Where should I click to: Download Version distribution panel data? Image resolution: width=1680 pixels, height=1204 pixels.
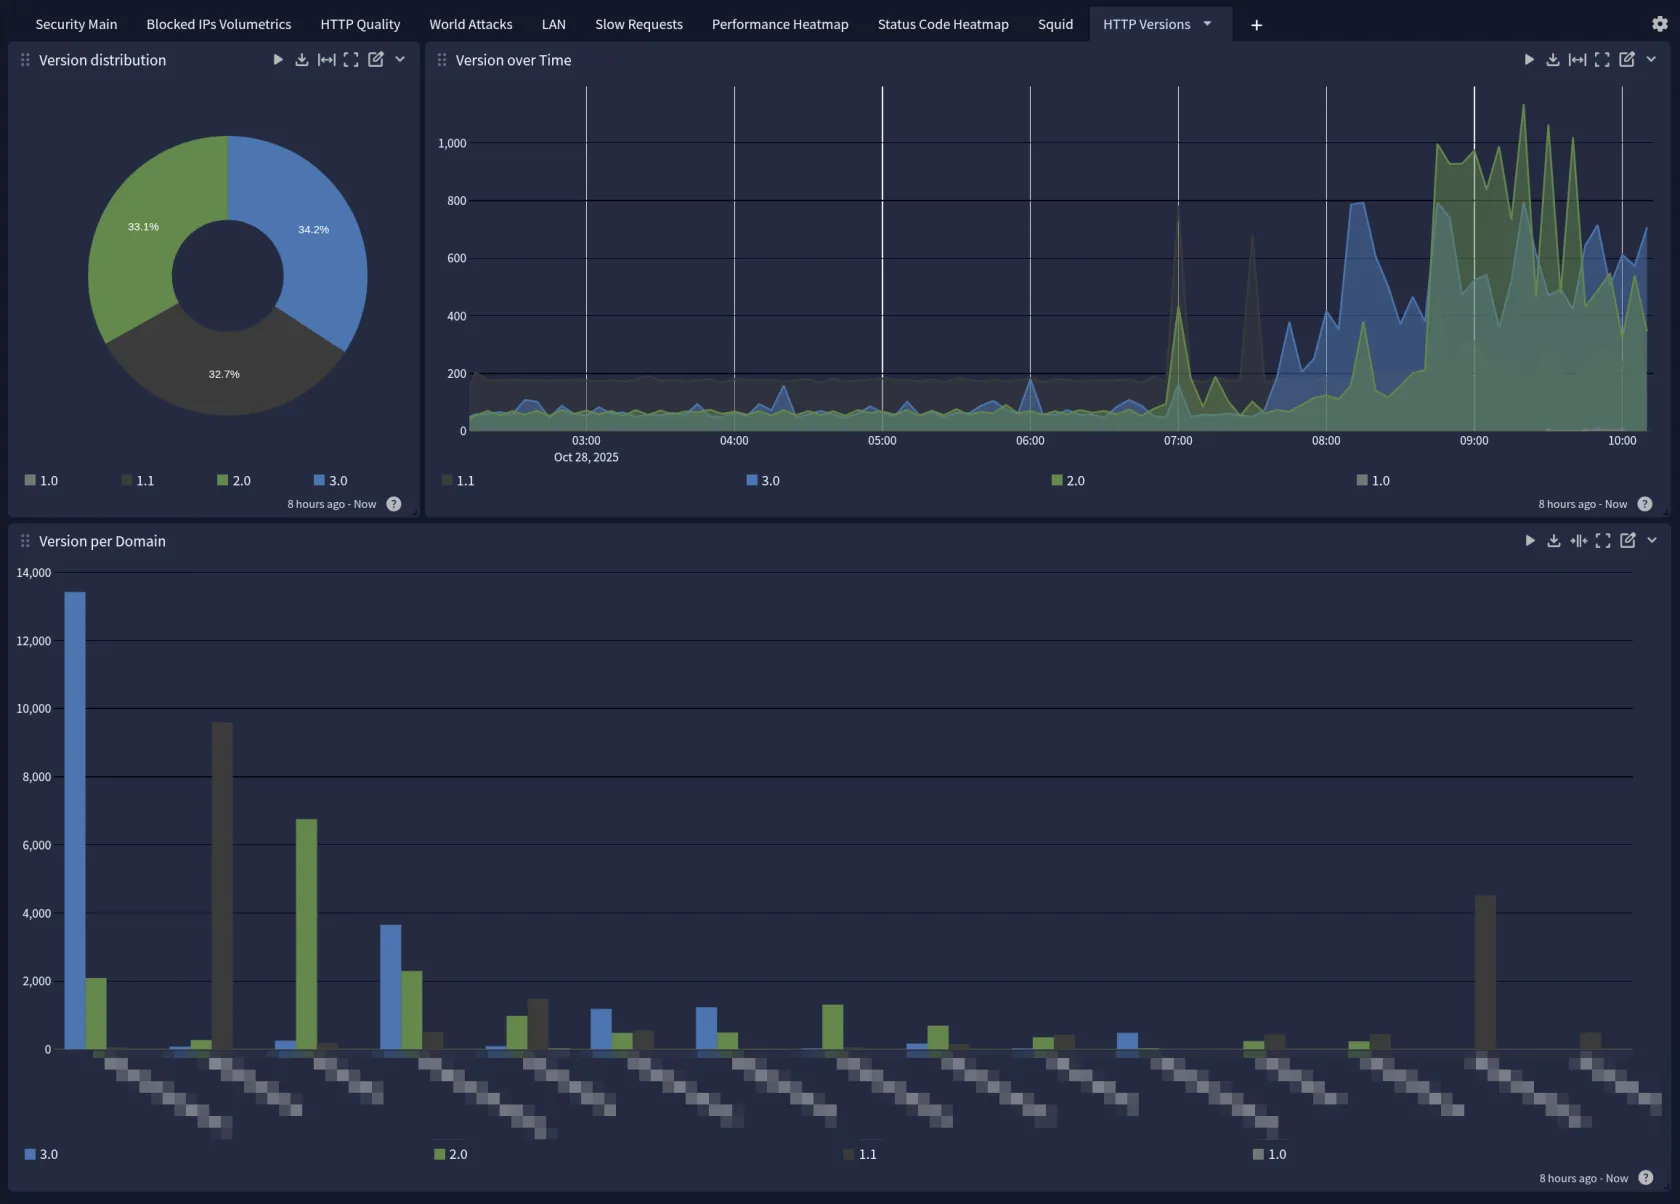[x=302, y=60]
